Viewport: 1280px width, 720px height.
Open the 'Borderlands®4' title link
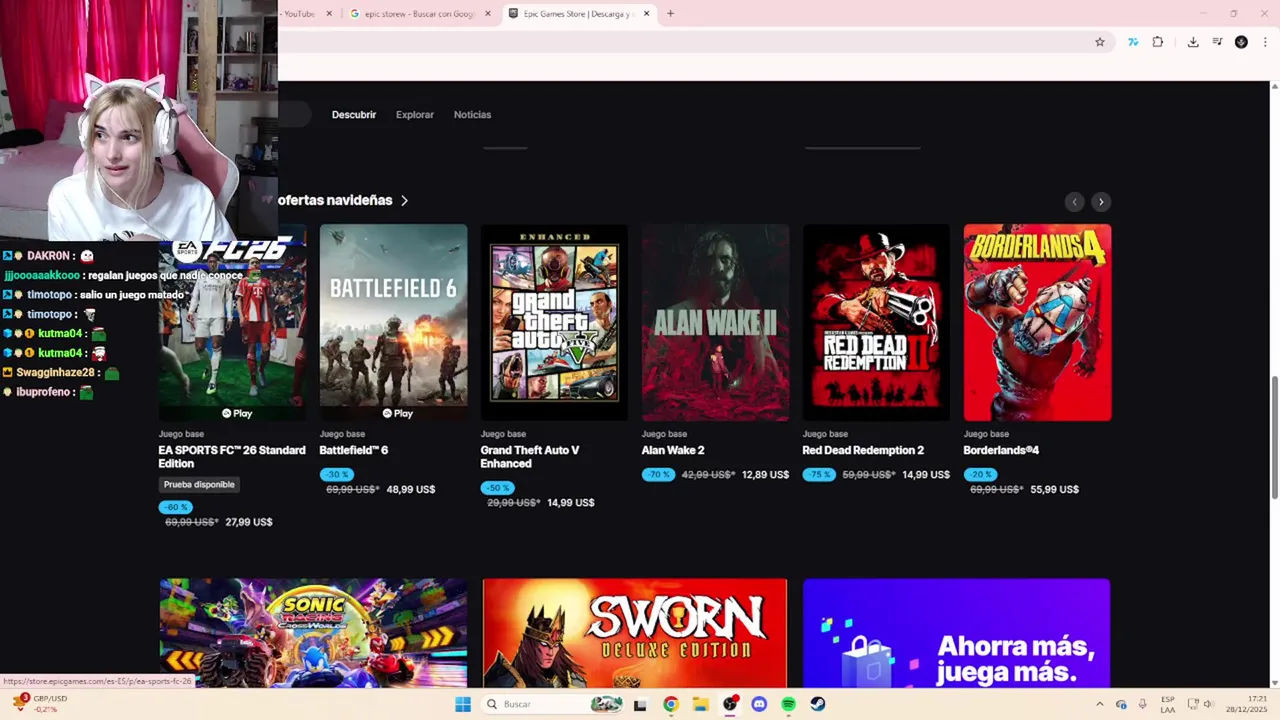[1001, 450]
